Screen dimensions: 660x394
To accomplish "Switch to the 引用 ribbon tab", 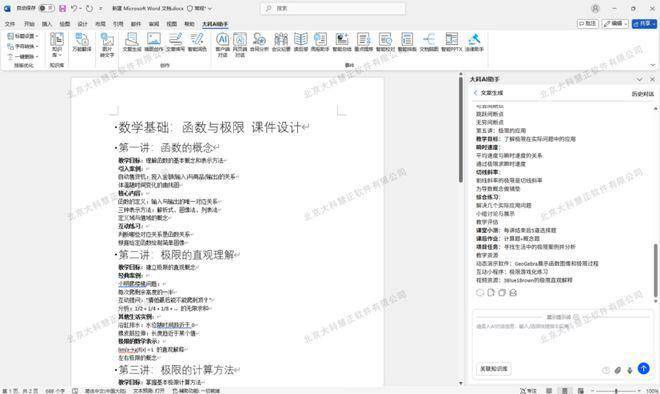I will pyautogui.click(x=118, y=24).
